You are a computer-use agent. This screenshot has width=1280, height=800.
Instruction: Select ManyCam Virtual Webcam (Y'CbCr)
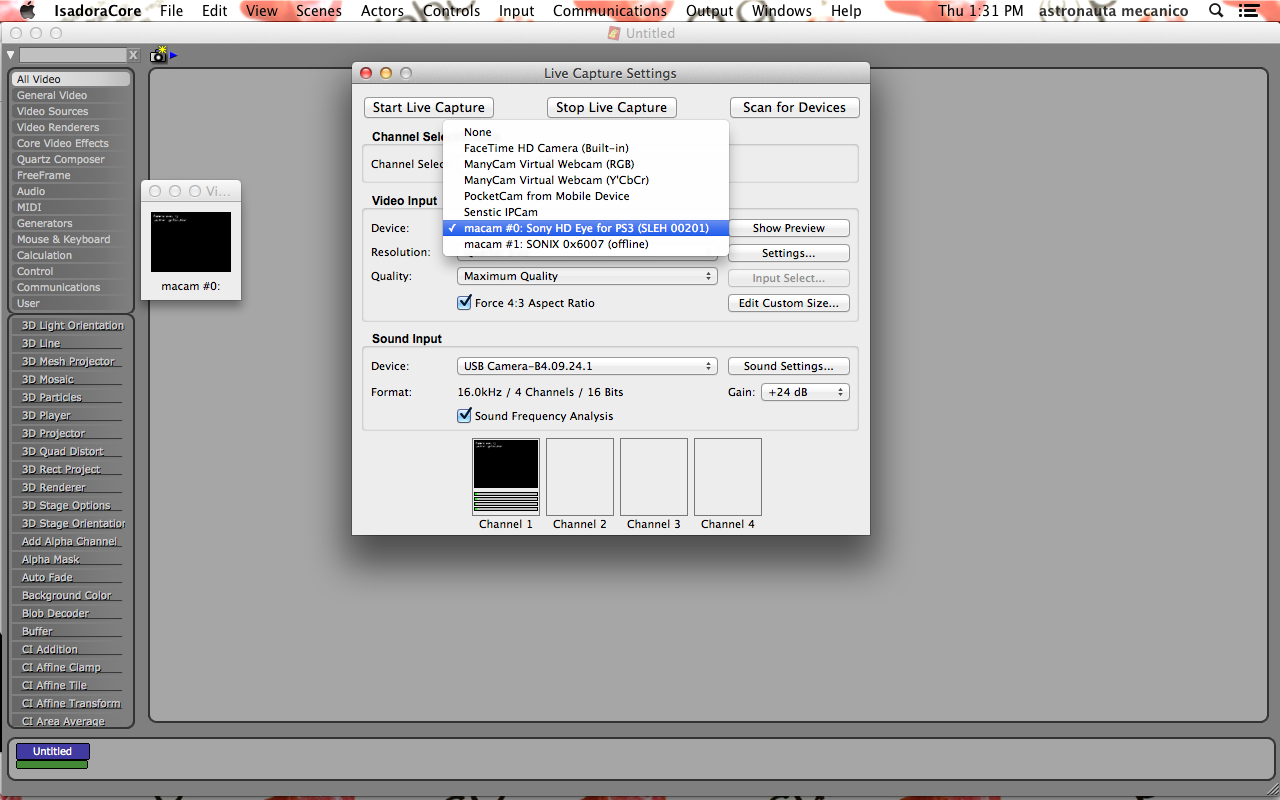(586, 180)
